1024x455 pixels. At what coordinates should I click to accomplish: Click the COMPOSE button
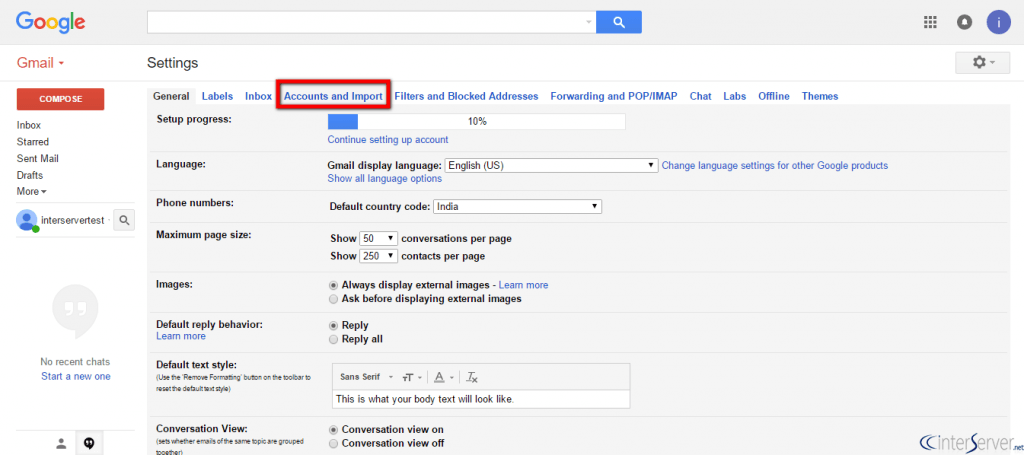point(60,99)
